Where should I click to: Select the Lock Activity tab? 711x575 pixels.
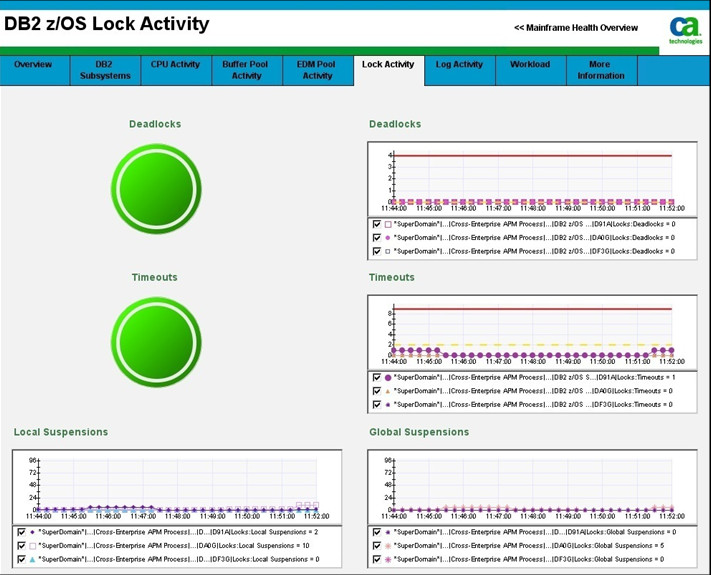coord(389,70)
